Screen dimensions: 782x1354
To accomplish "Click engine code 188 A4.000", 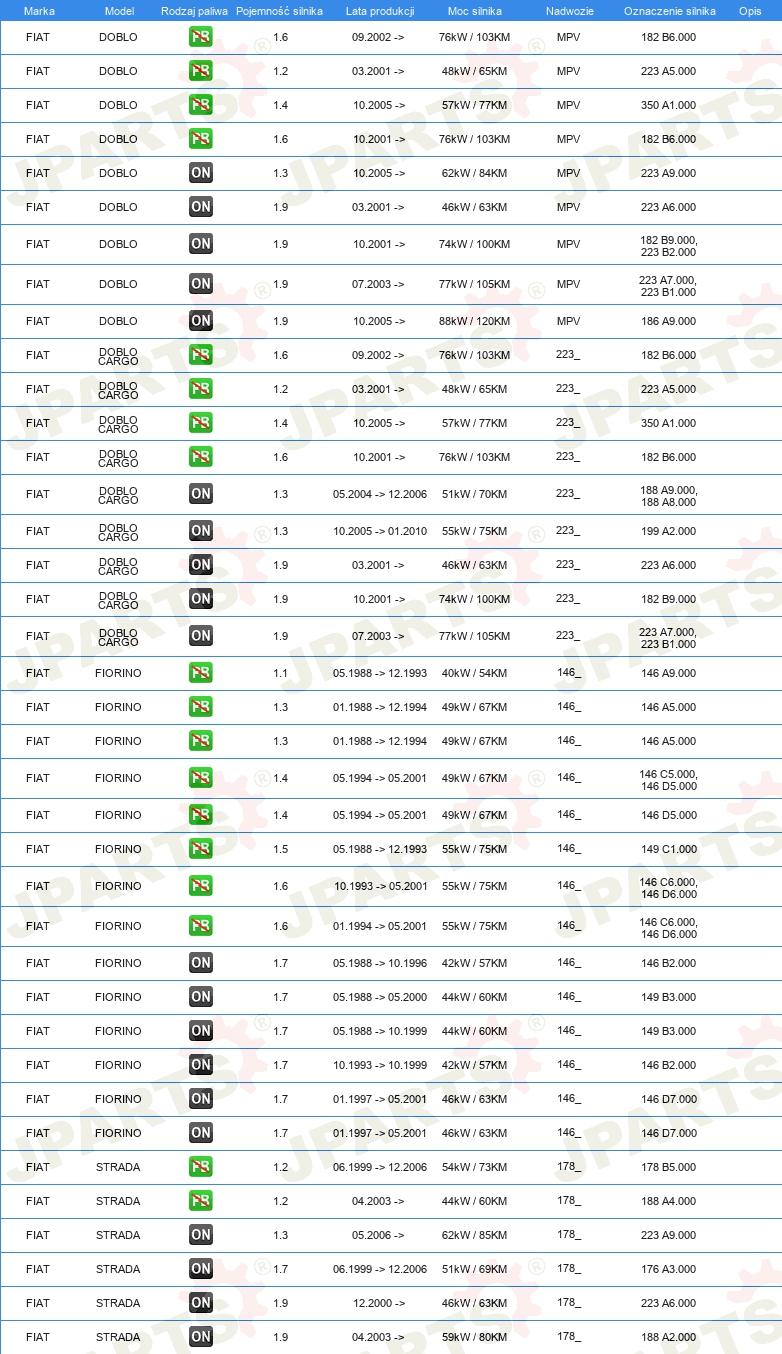I will 669,1201.
